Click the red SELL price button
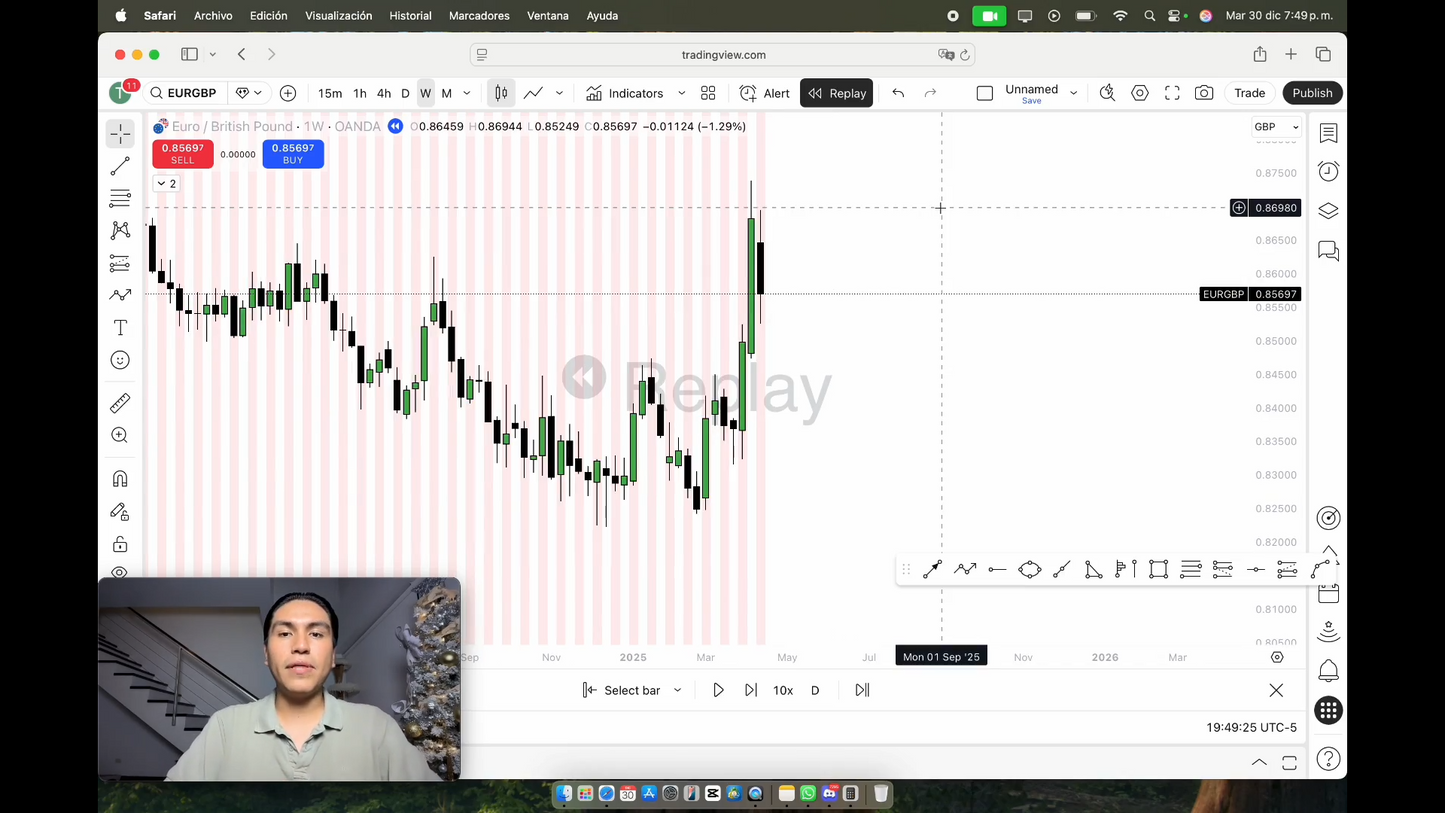 [x=183, y=153]
